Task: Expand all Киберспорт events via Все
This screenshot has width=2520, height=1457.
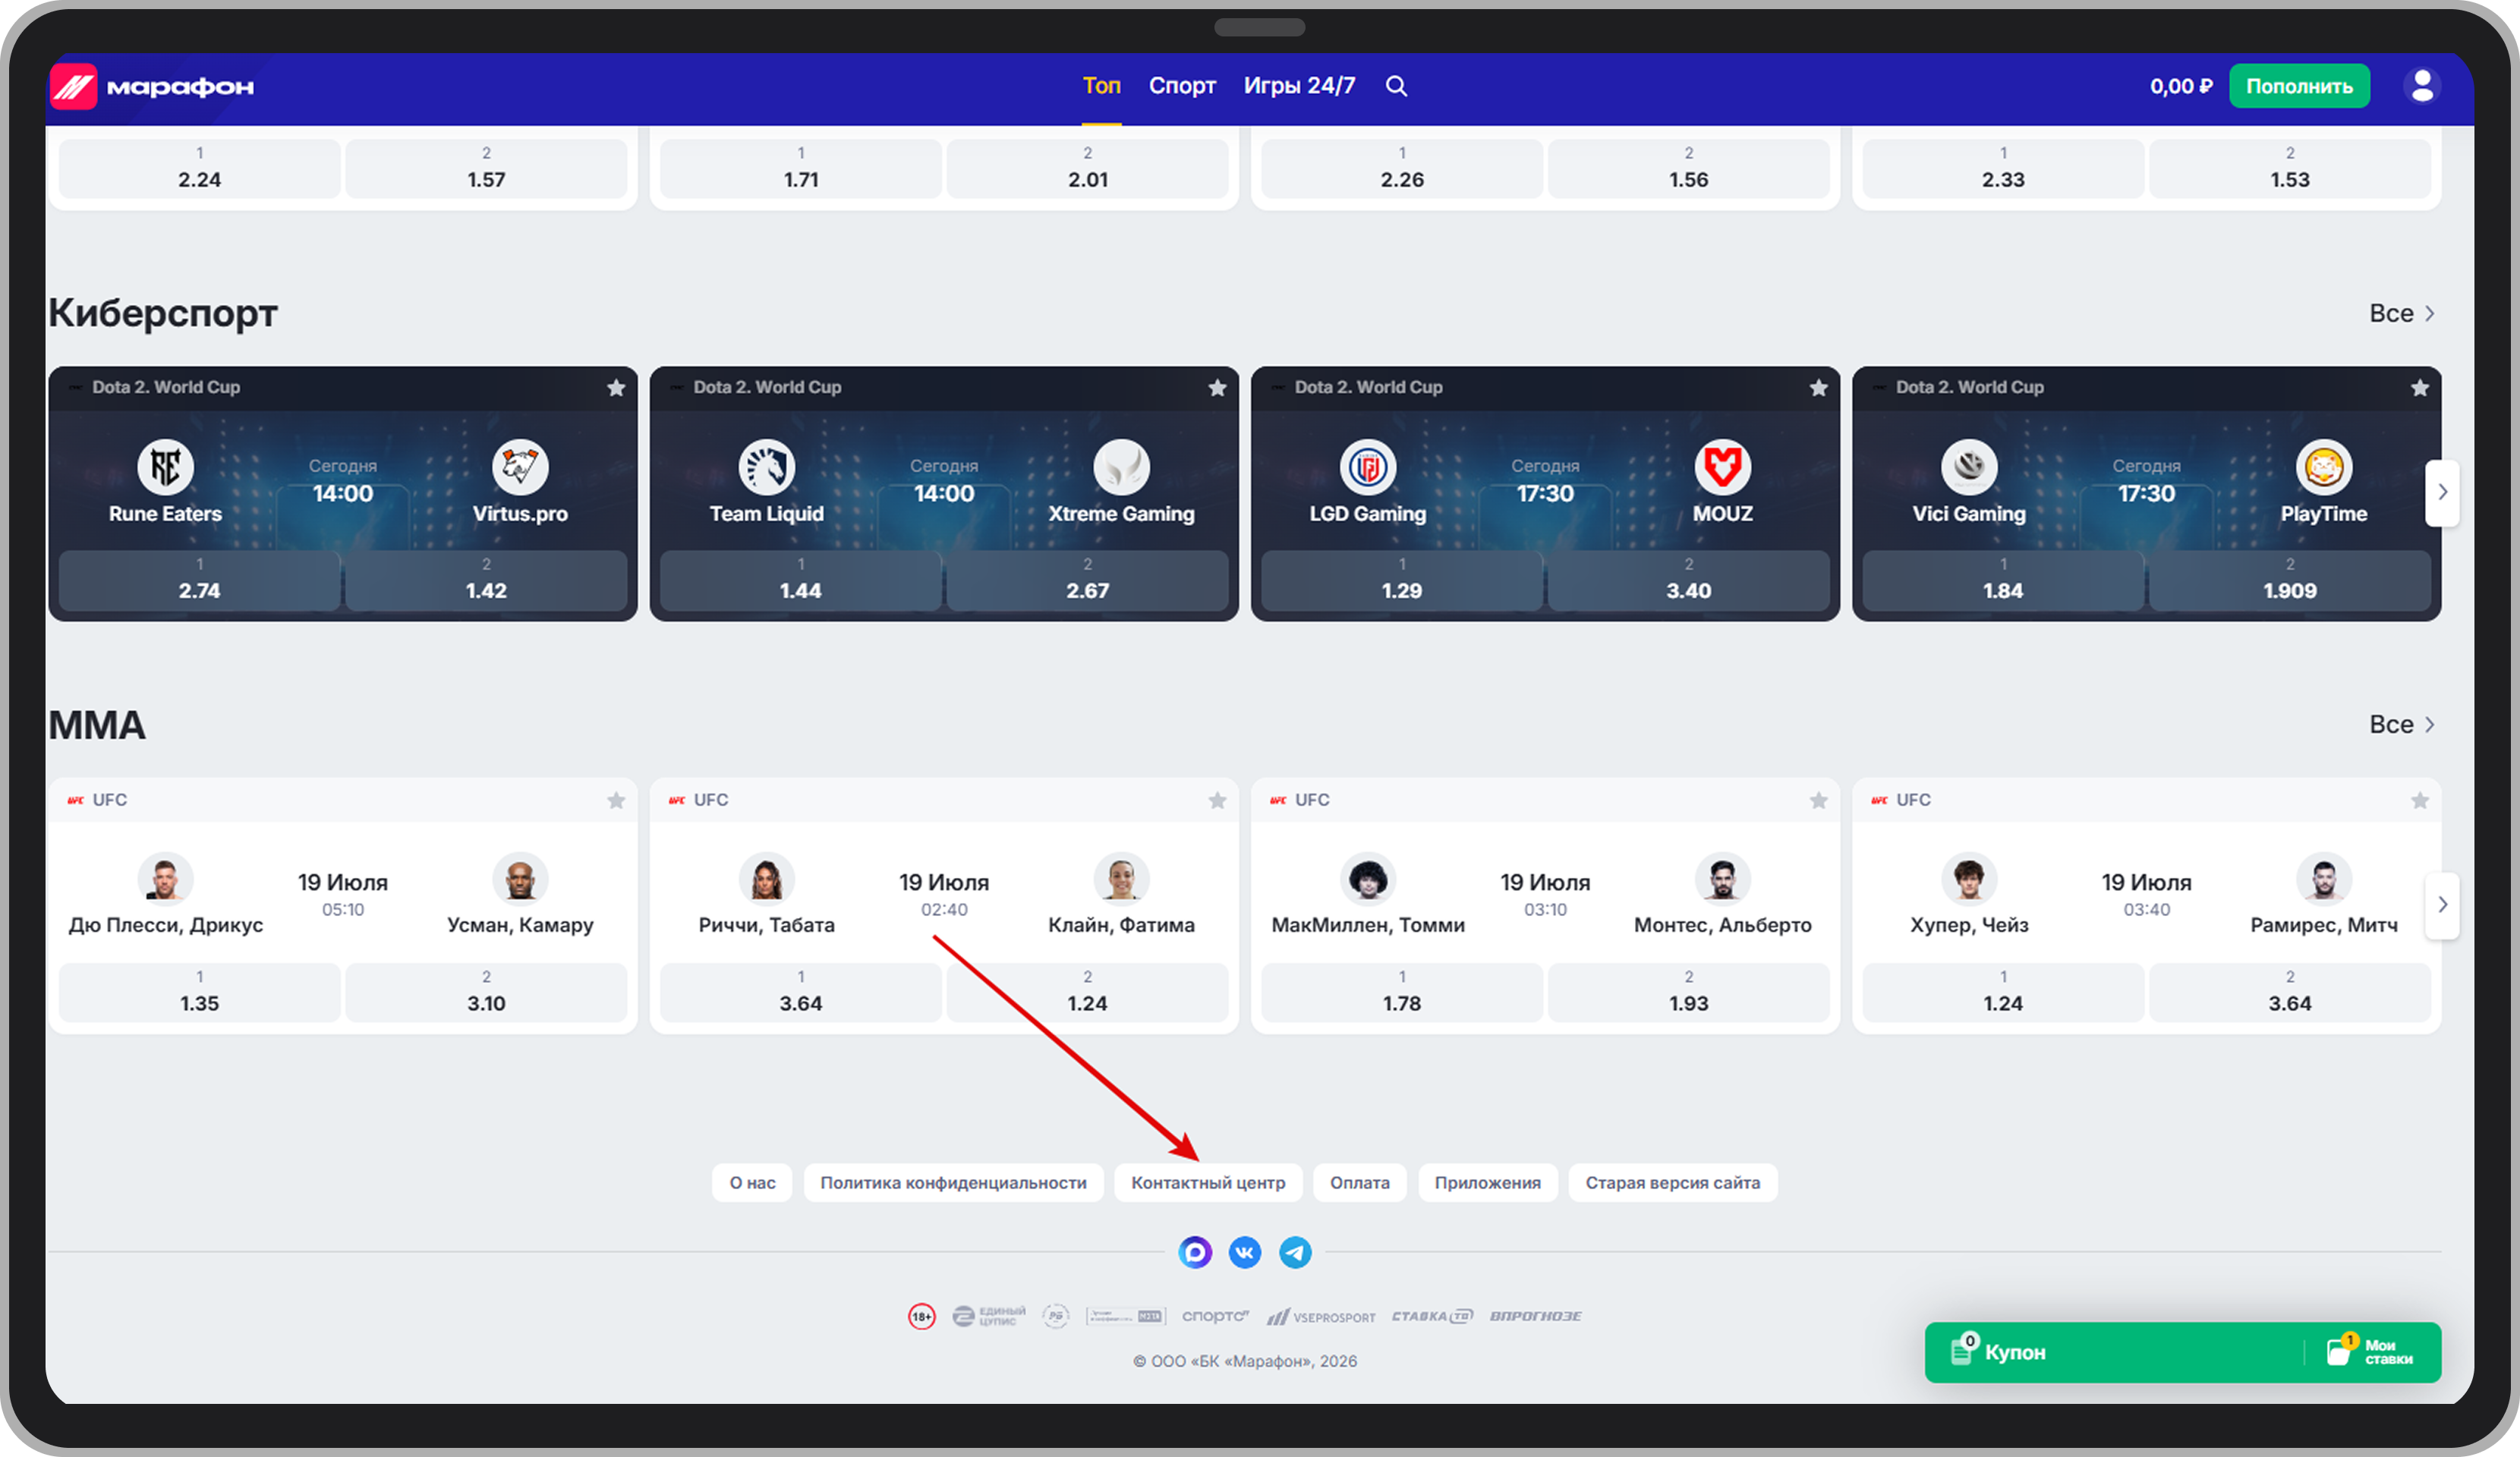Action: coord(2402,314)
